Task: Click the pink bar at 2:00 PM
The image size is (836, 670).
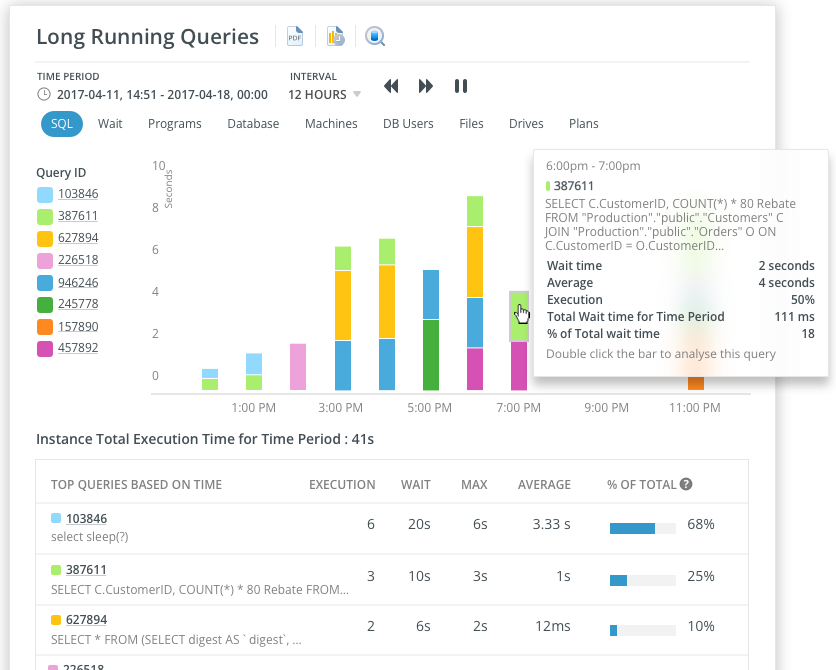Action: [x=298, y=367]
